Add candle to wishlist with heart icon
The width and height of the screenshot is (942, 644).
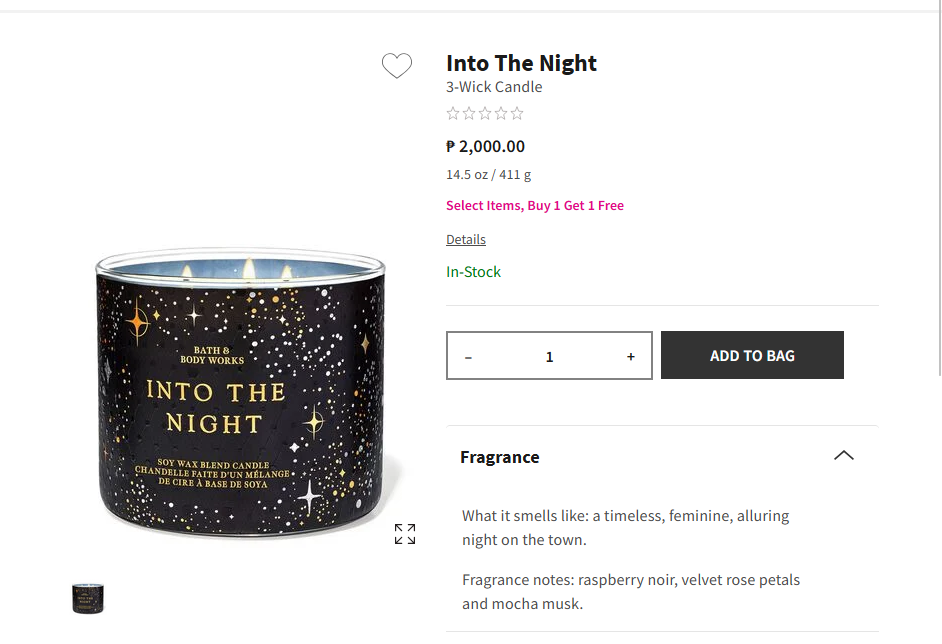[397, 66]
